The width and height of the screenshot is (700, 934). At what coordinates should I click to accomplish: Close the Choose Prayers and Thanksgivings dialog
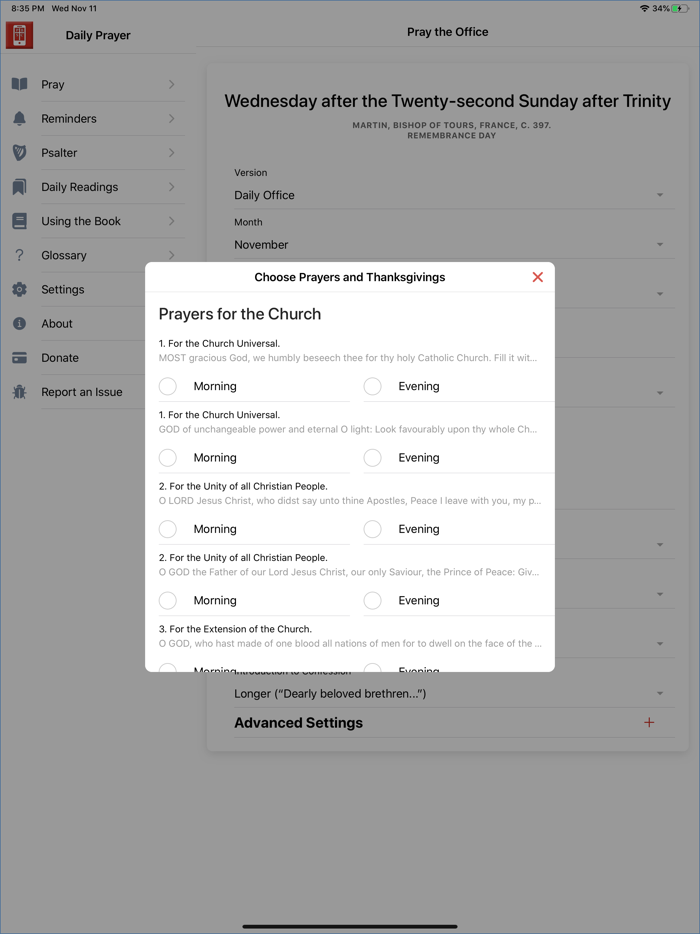coord(537,277)
